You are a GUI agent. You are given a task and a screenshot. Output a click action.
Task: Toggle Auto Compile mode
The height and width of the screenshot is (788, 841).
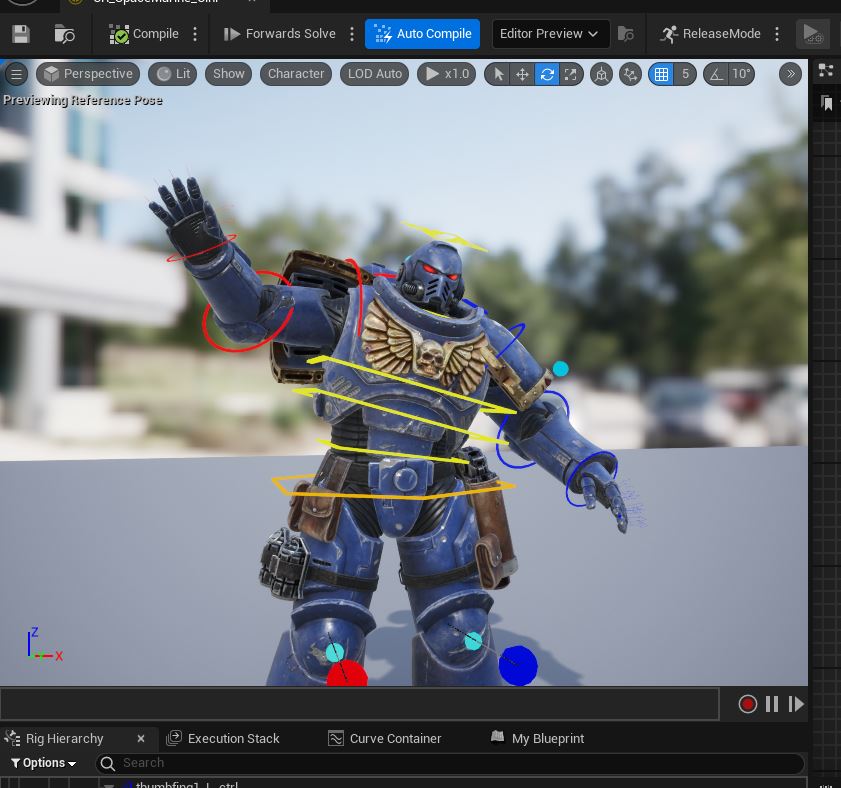click(x=422, y=34)
